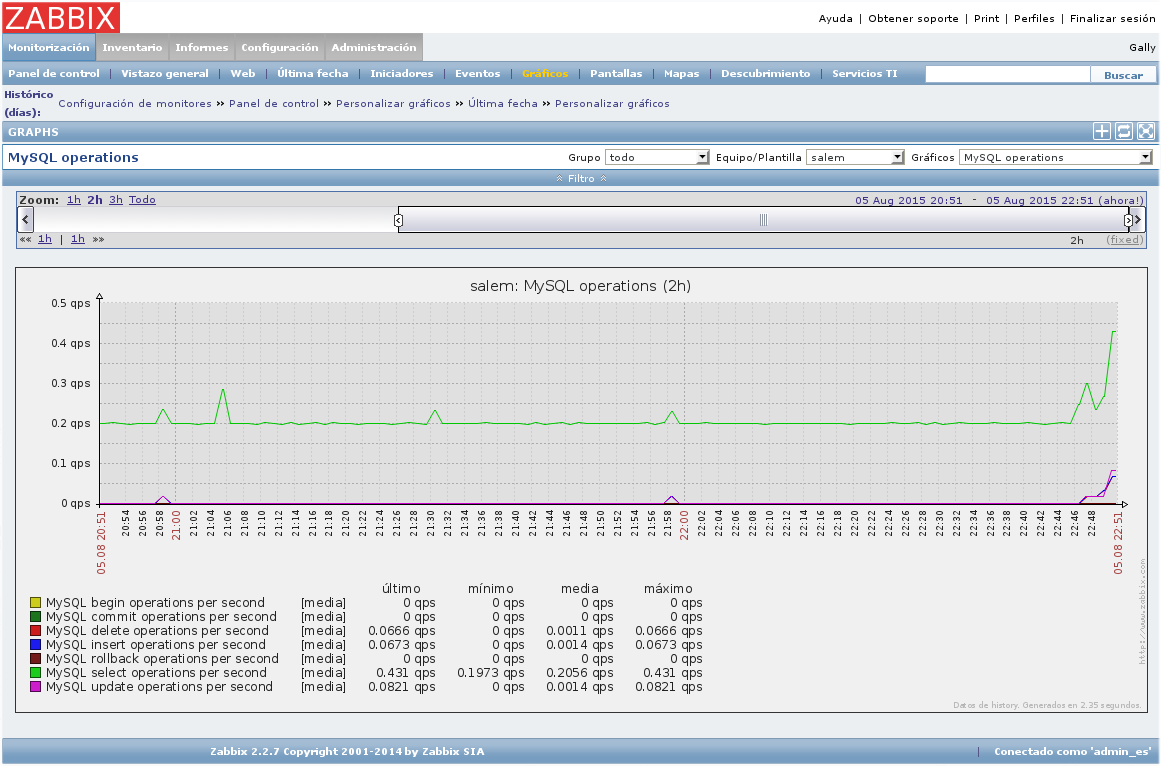Image resolution: width=1161 pixels, height=766 pixels.
Task: Click the red delete operations swatch
Action: 36,631
